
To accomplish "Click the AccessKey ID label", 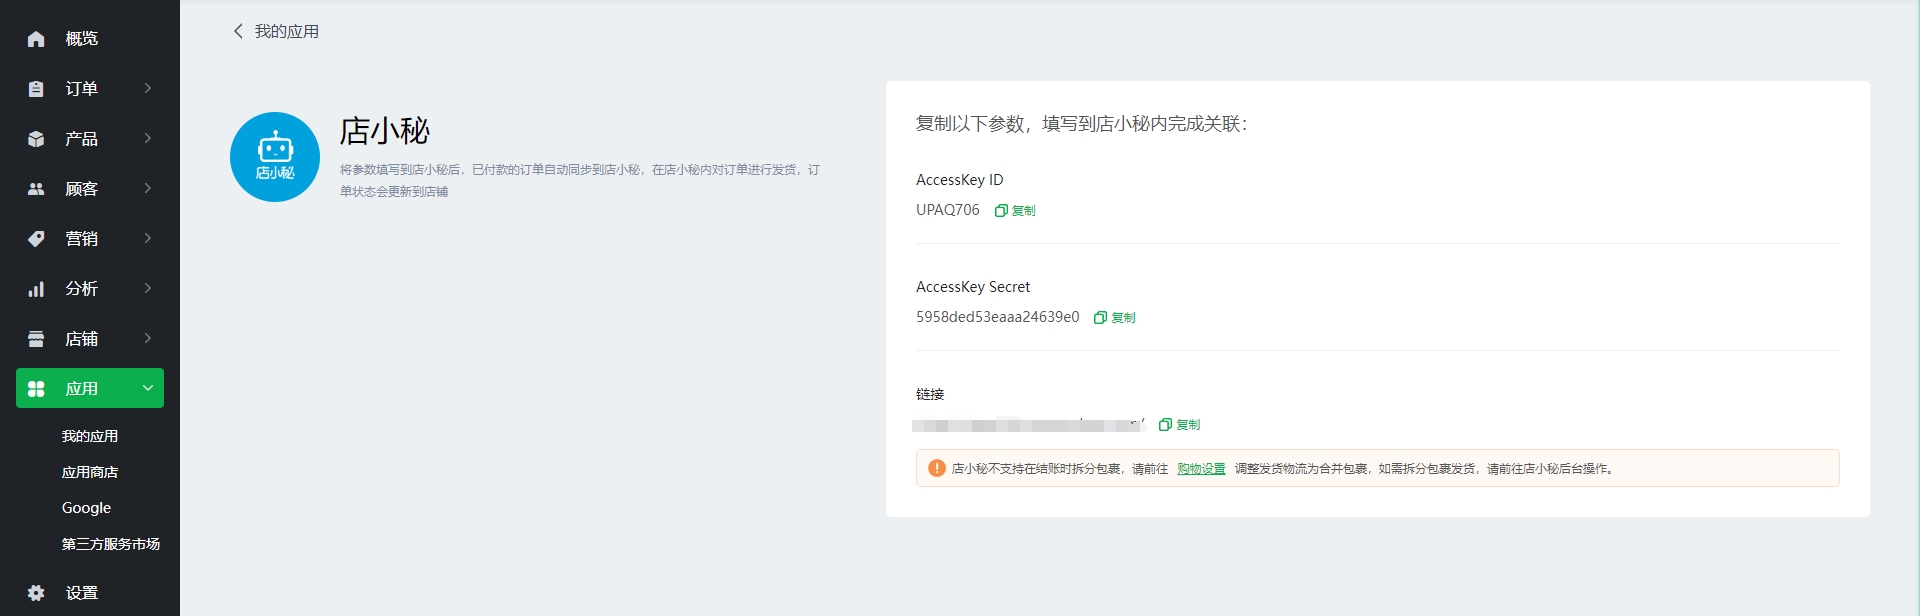I will (960, 180).
